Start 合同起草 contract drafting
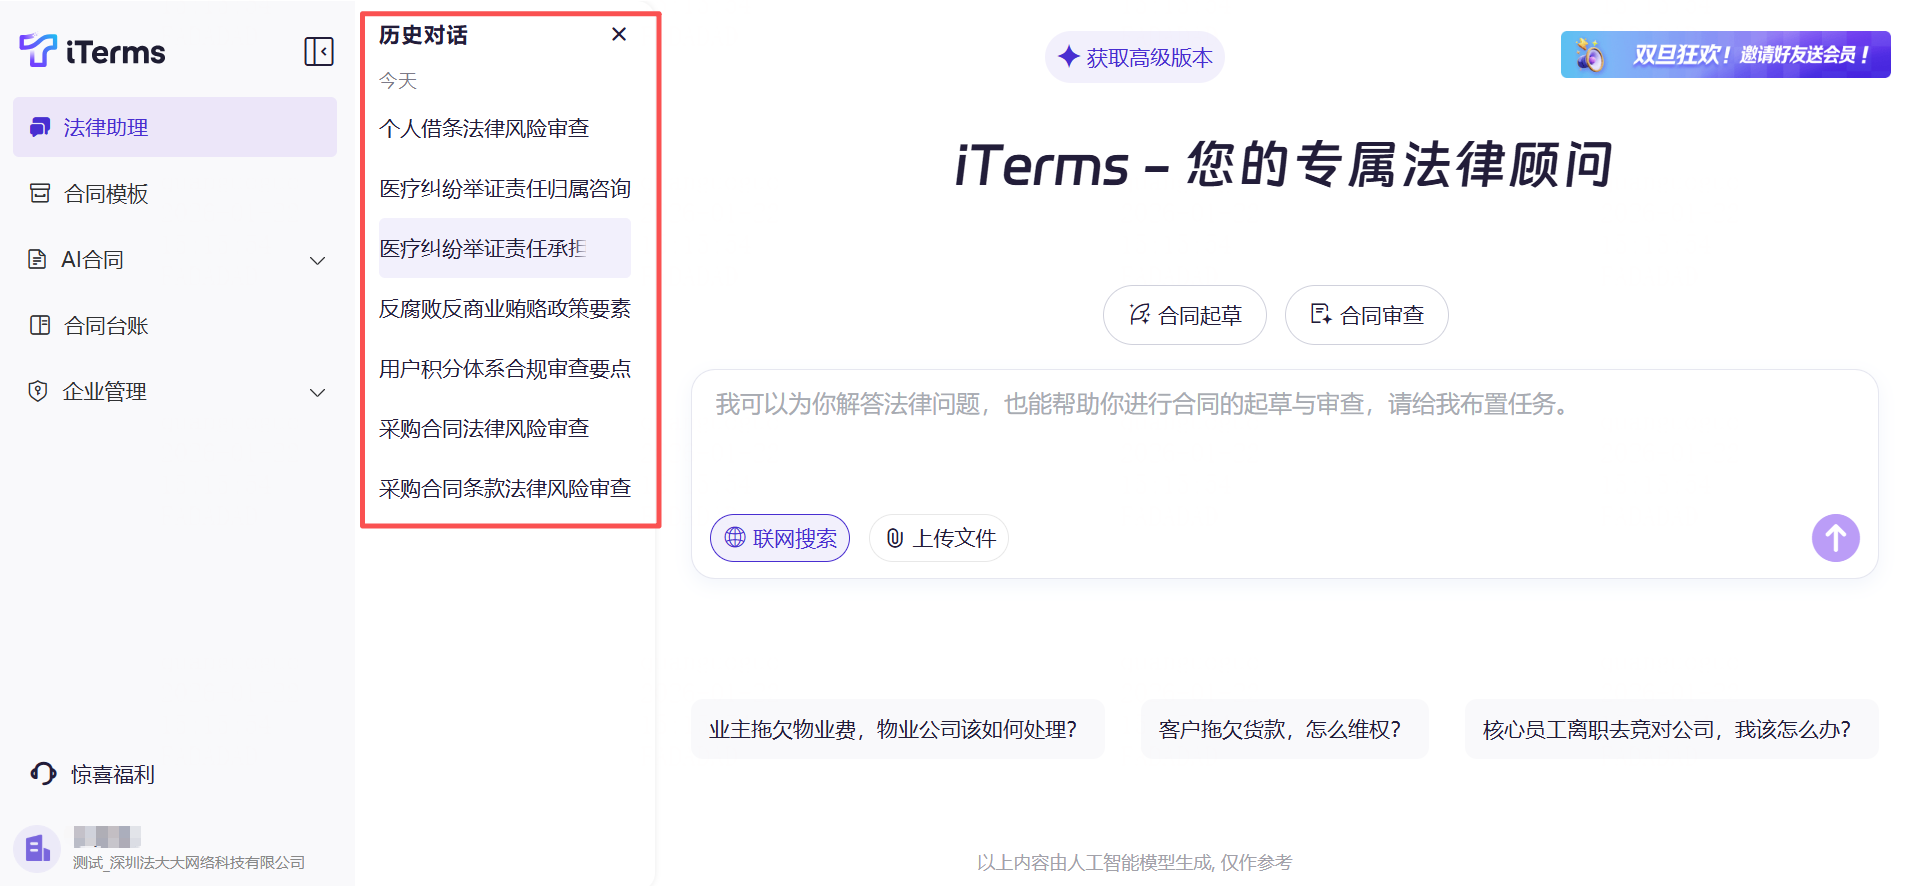 tap(1185, 315)
